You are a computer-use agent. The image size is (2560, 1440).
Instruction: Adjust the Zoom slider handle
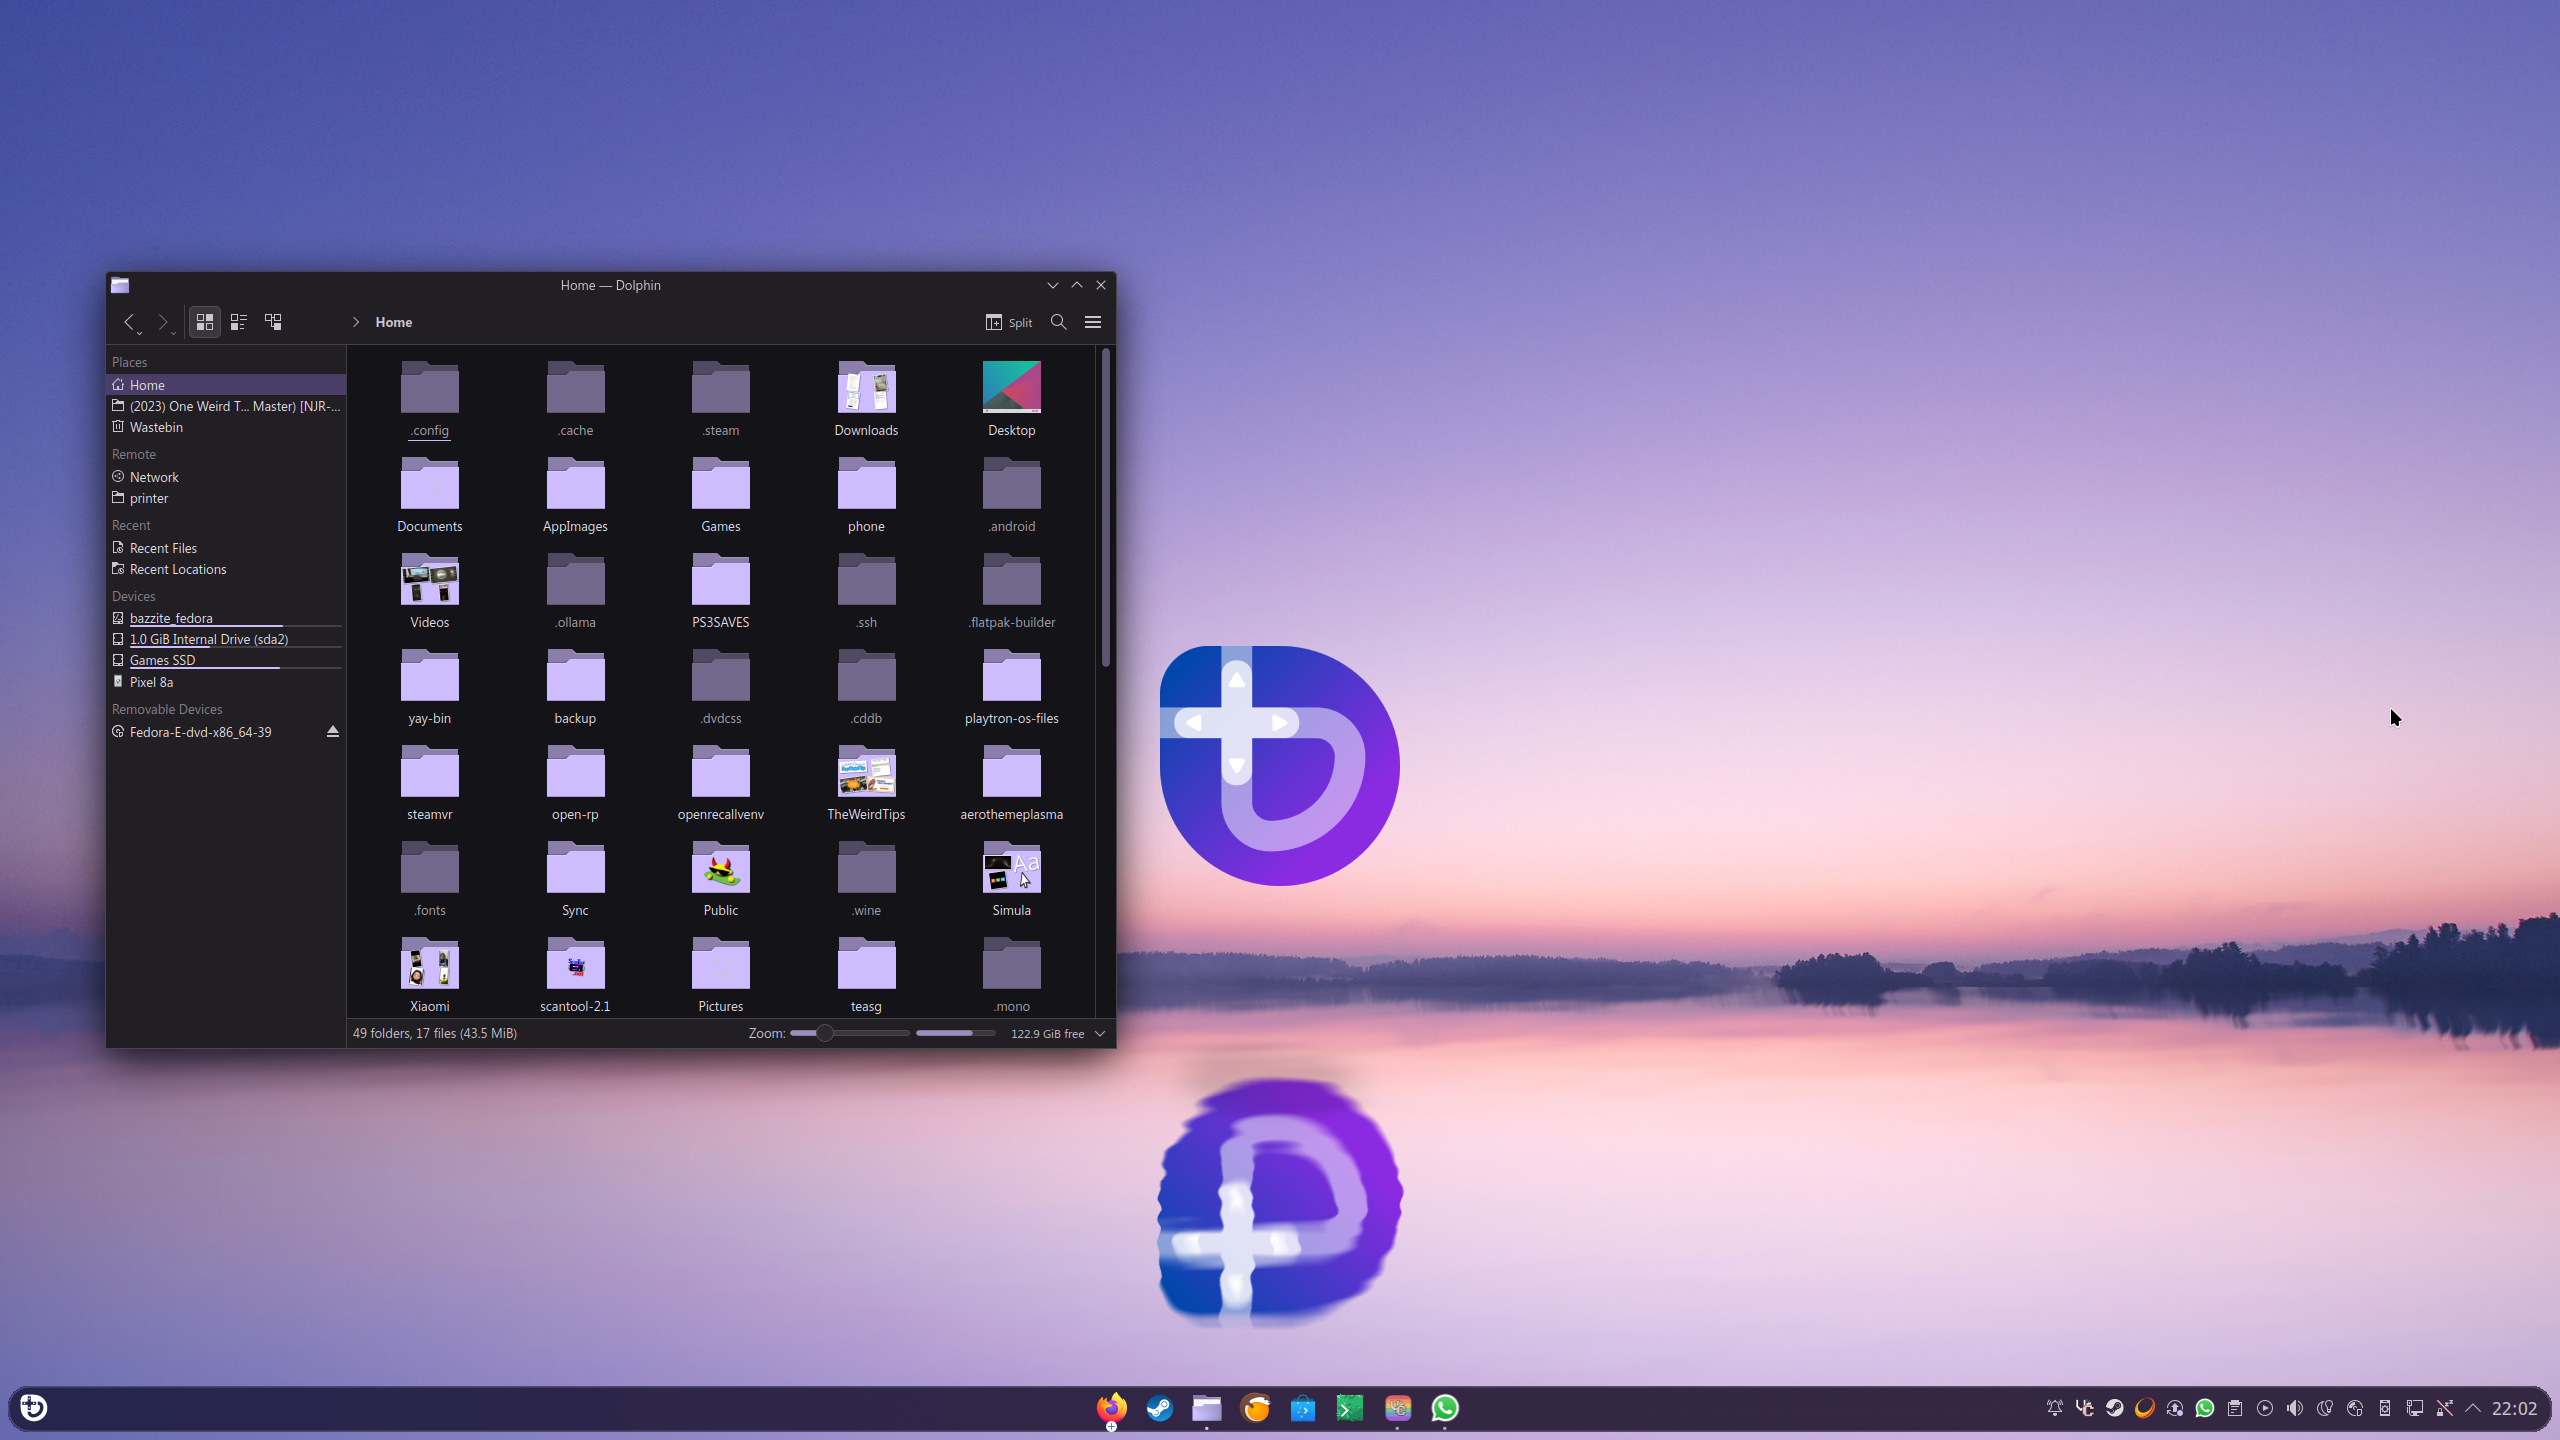coord(824,1033)
